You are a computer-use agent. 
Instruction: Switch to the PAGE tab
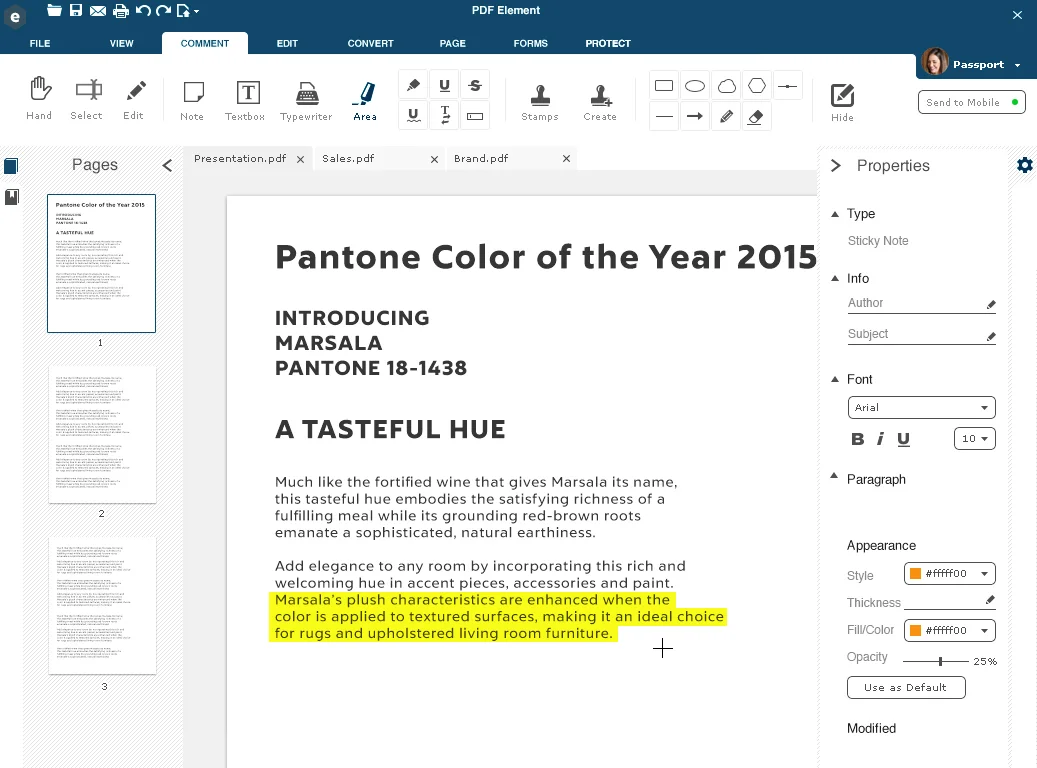point(452,43)
